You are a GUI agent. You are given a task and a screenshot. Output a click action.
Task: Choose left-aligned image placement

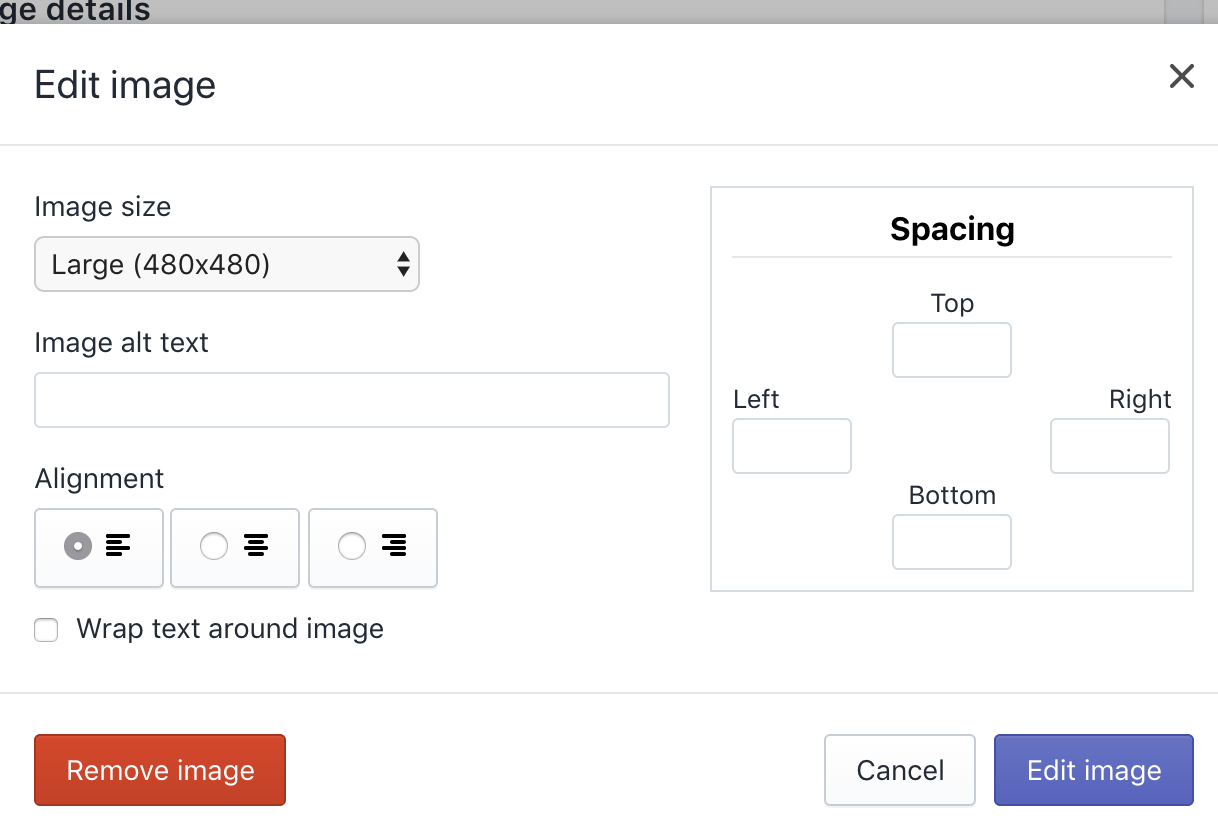click(99, 548)
